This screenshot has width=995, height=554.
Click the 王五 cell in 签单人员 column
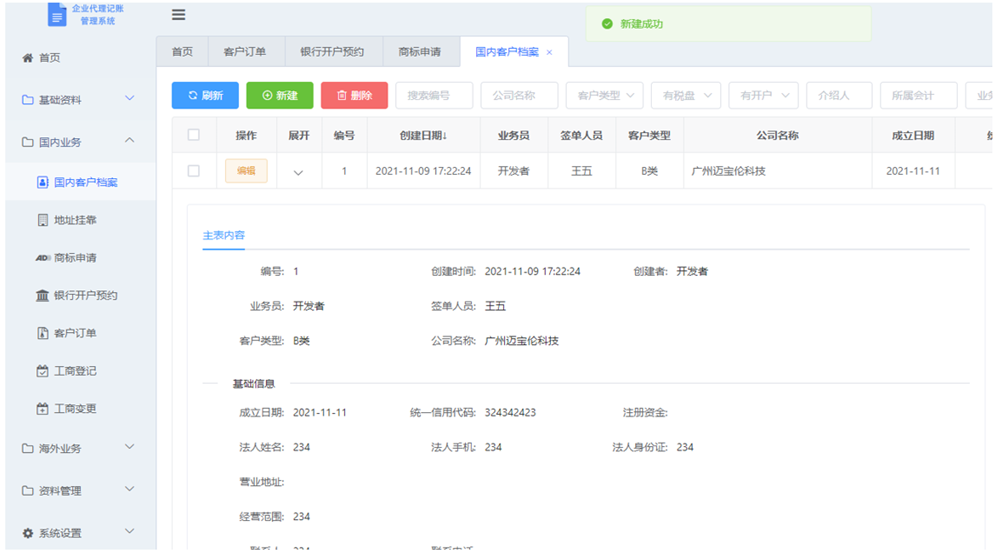click(x=581, y=171)
